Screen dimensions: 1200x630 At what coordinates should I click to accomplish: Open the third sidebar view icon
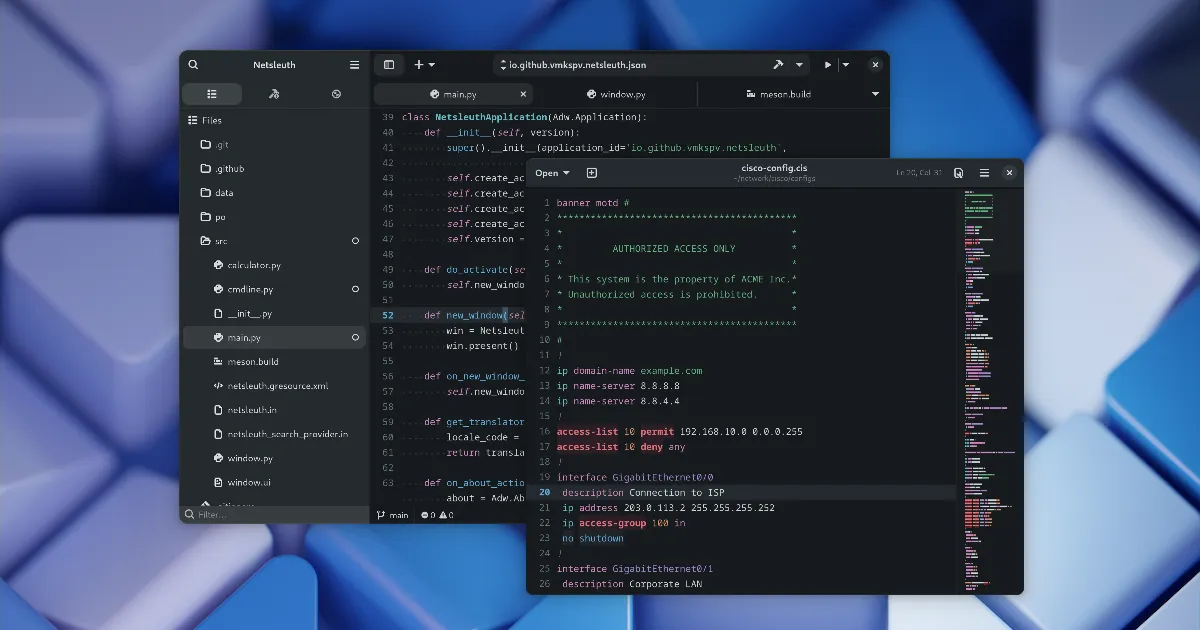336,94
